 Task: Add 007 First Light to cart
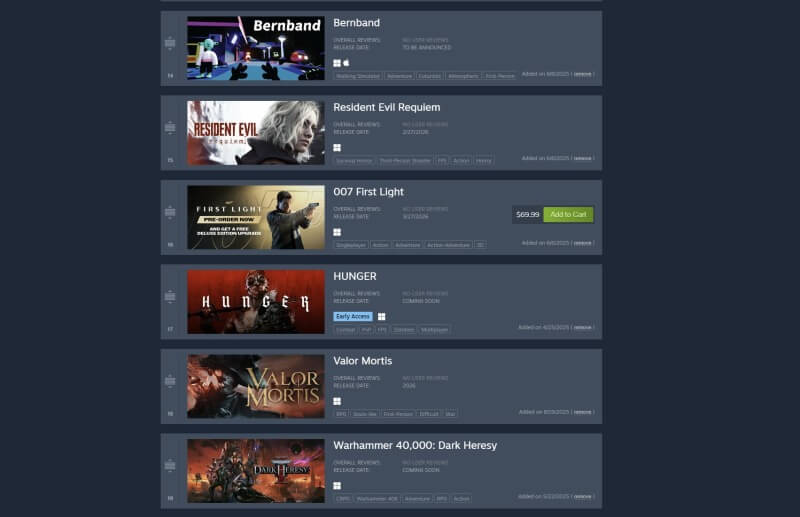tap(568, 214)
